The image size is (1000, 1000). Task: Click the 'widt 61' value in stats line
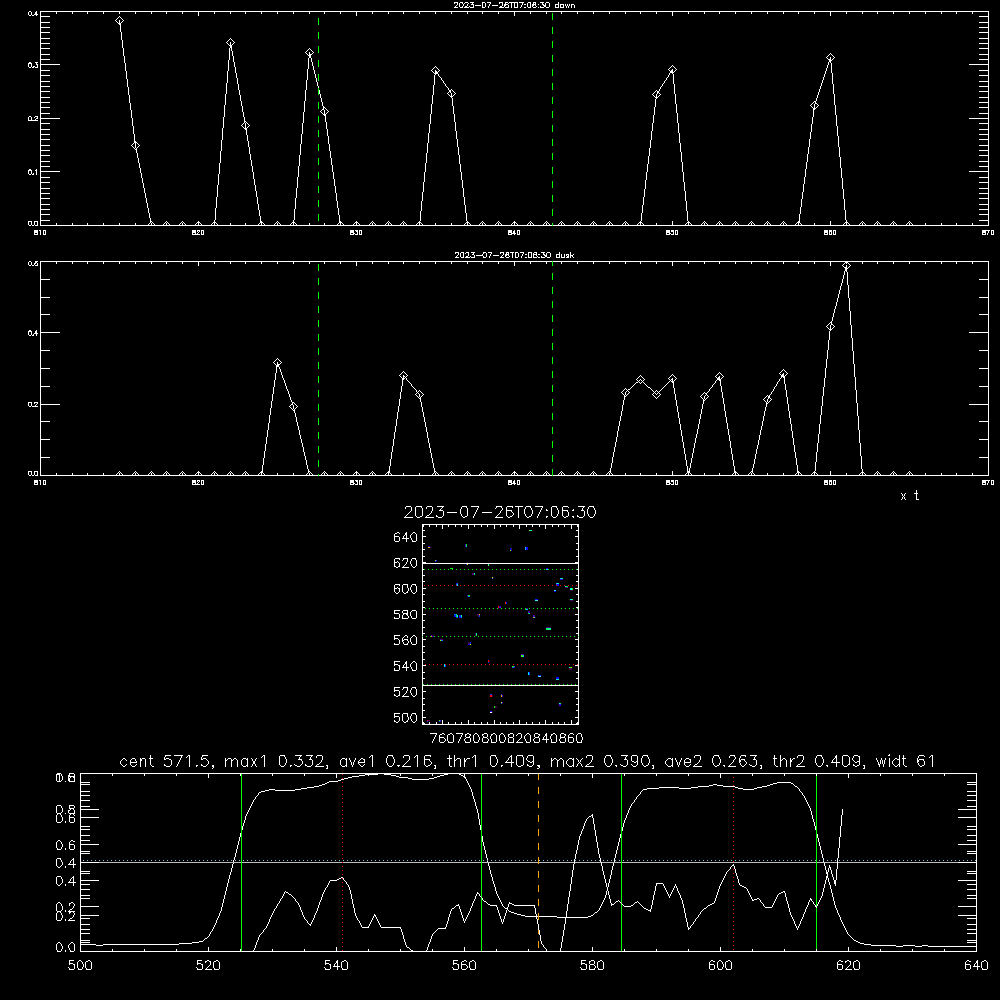905,761
